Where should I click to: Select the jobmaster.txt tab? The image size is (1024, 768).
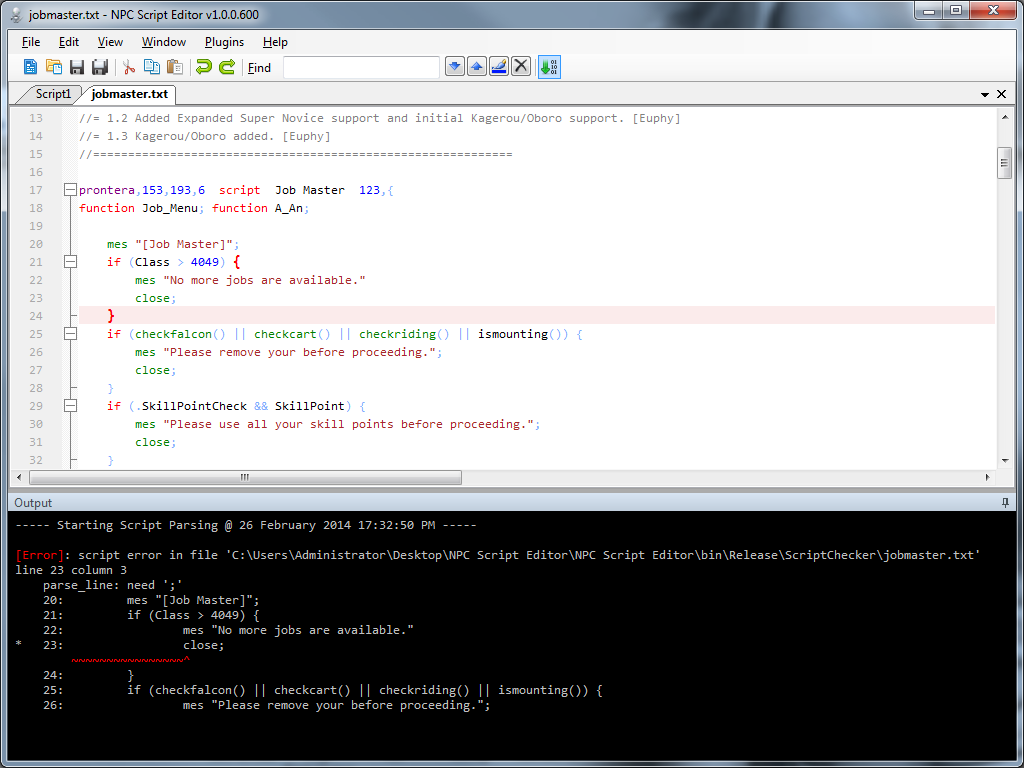(x=129, y=94)
